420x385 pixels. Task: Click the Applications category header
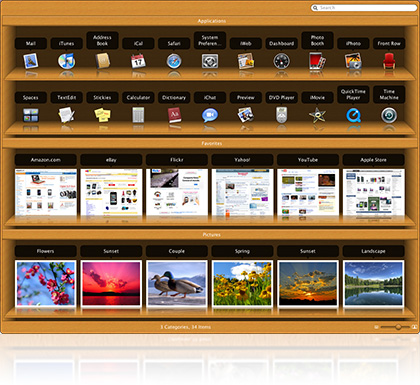212,21
